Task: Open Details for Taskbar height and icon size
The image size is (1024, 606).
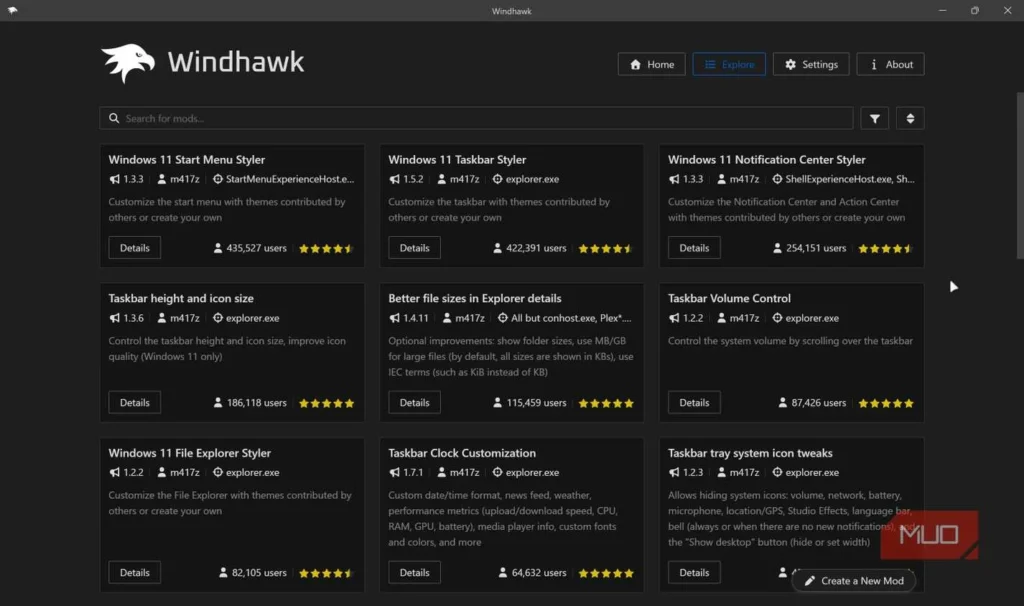Action: pyautogui.click(x=135, y=402)
